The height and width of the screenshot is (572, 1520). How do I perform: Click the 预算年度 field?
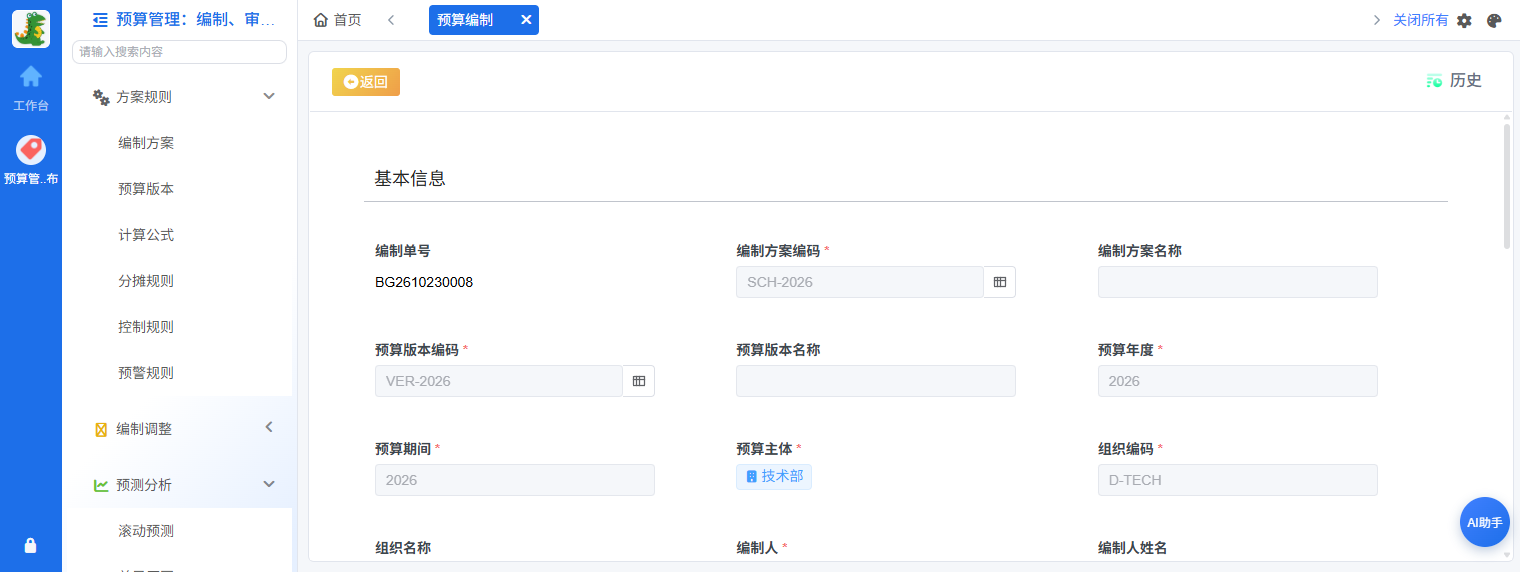click(1238, 381)
